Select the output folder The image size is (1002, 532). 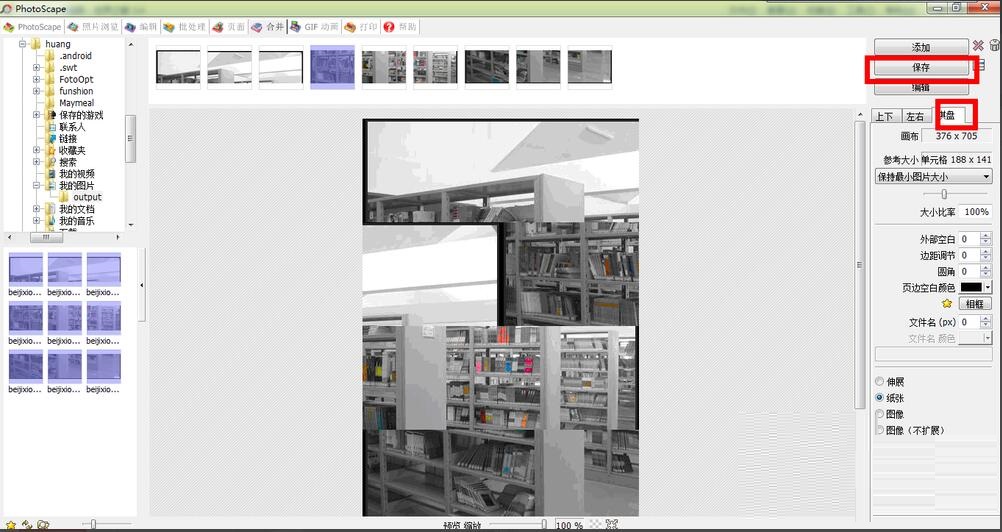(x=88, y=197)
